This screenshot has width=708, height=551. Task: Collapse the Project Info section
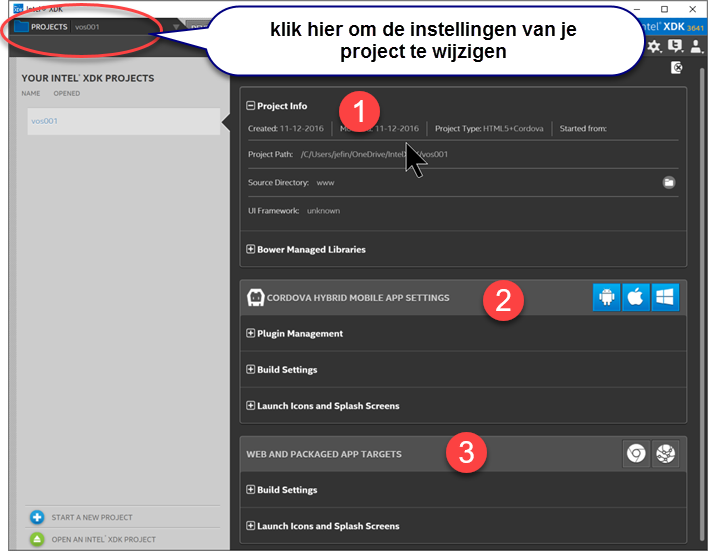click(251, 106)
